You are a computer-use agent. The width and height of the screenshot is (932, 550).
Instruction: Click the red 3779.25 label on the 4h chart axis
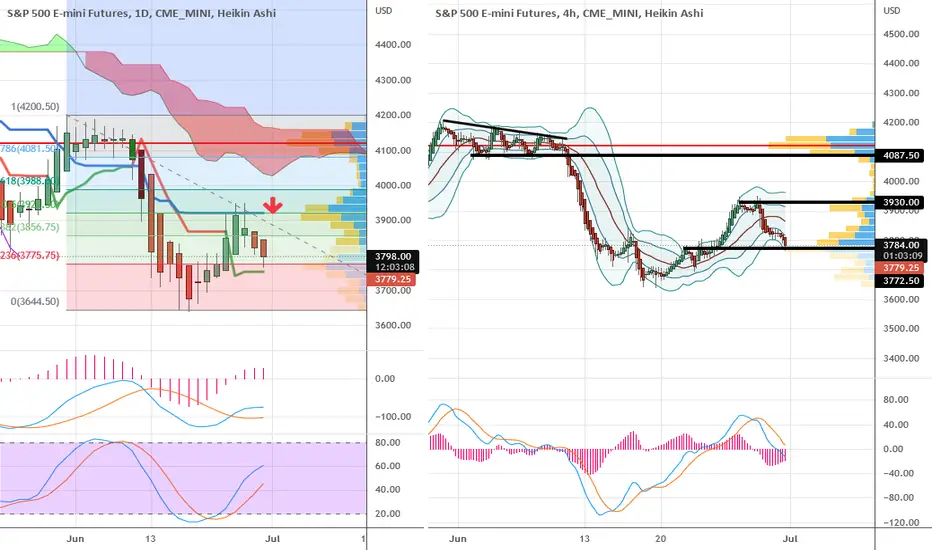tap(900, 268)
